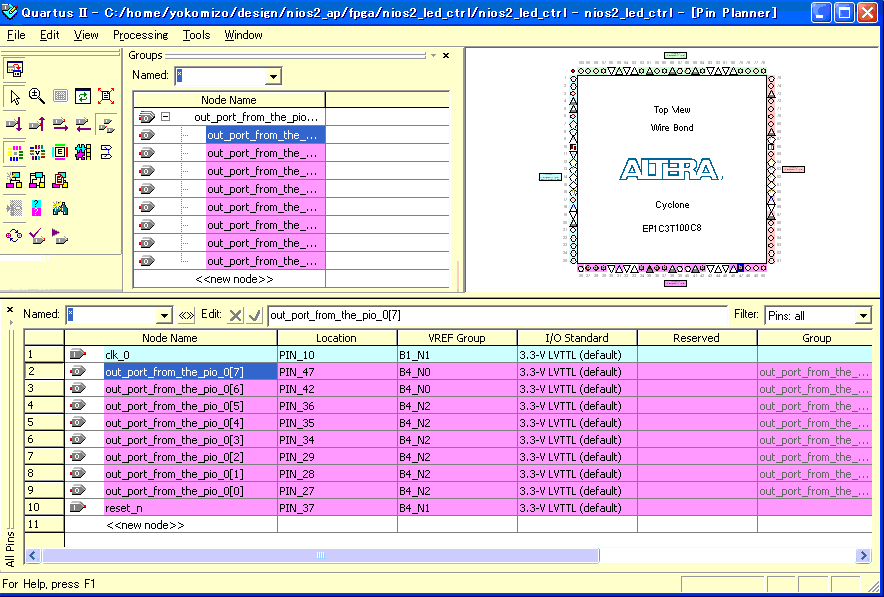
Task: Click the hierarchy icon with yellow spark
Action: click(14, 180)
